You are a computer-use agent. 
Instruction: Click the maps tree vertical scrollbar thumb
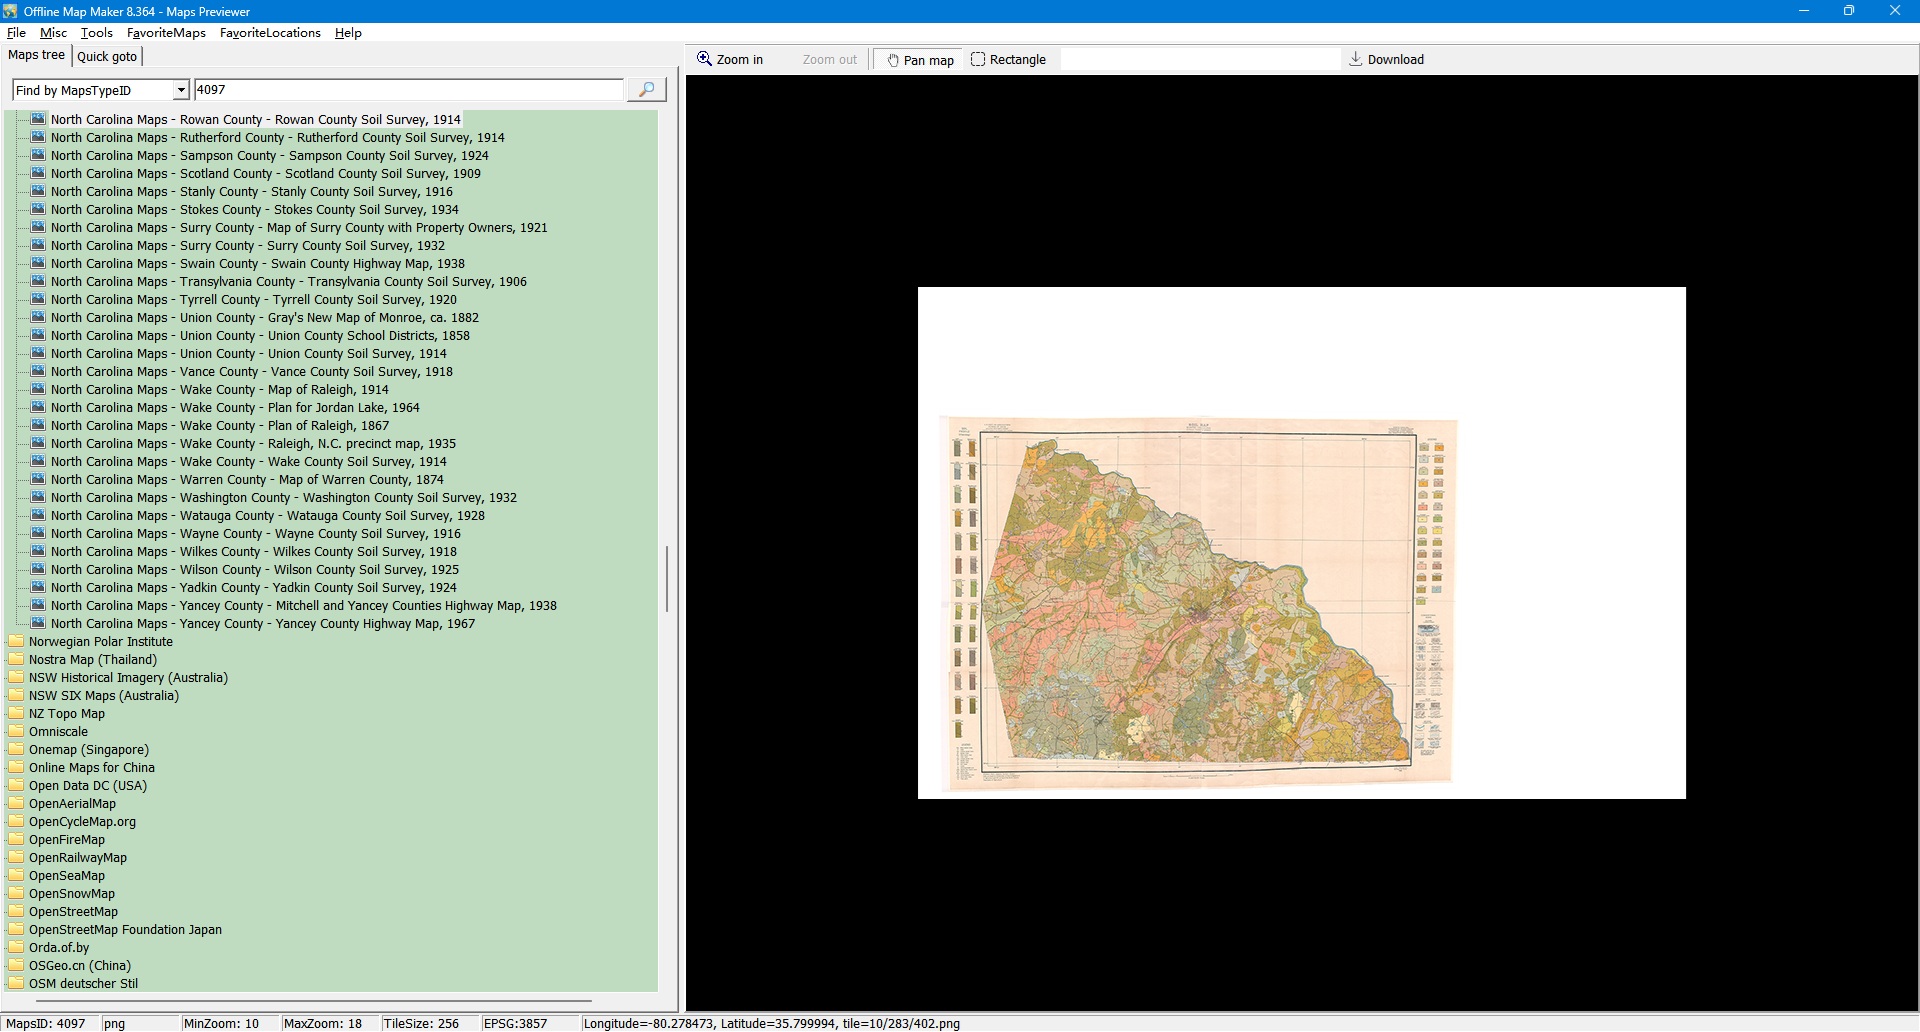[666, 578]
